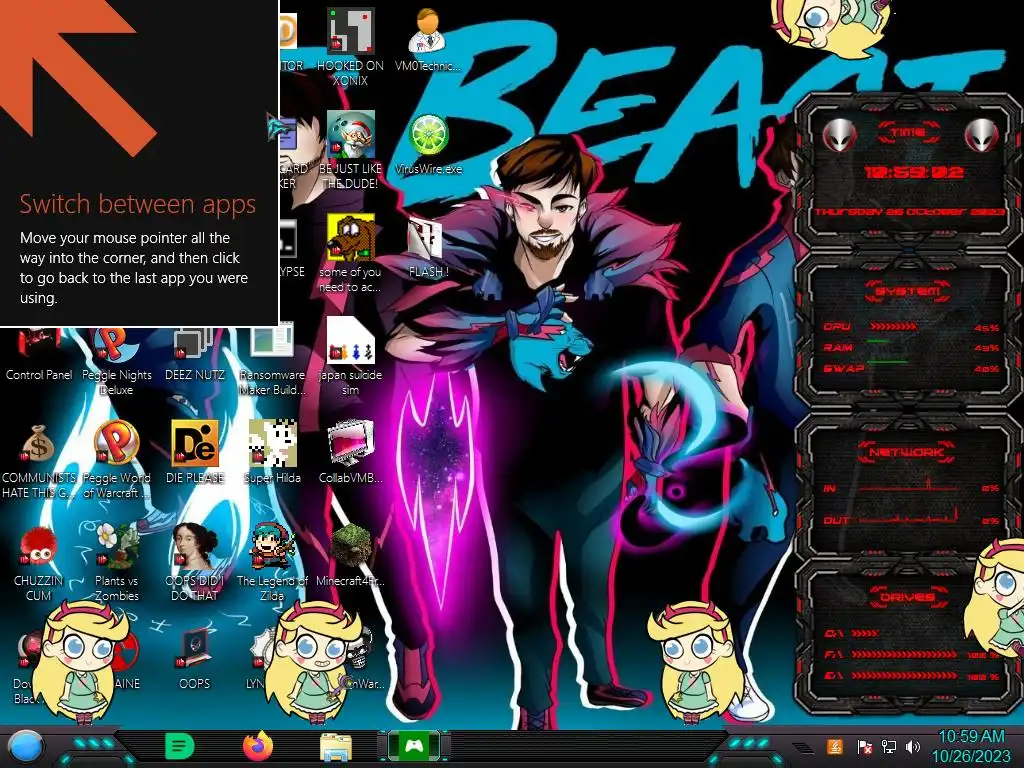Select the FLASH ! desktop icon

click(x=428, y=247)
